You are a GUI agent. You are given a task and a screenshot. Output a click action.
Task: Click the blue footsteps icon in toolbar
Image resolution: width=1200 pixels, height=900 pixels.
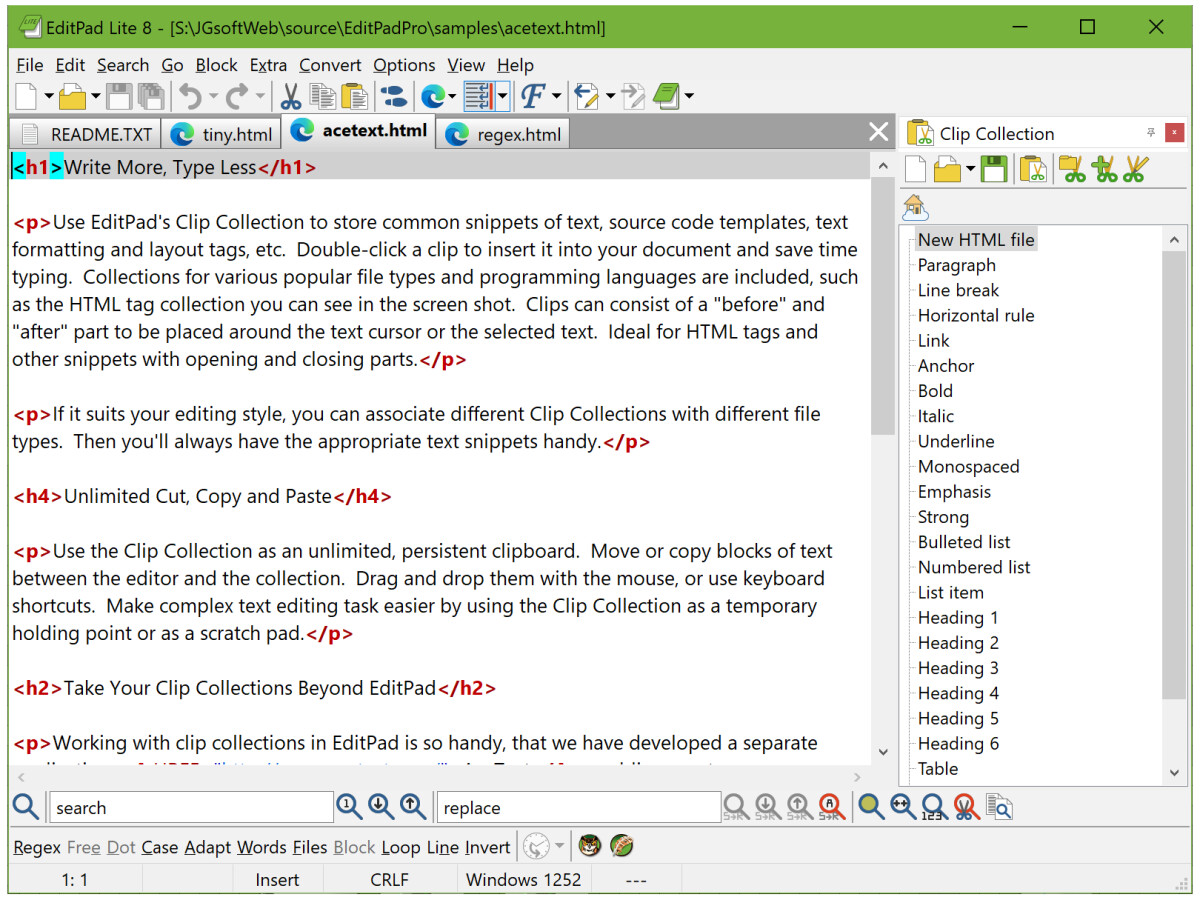point(395,97)
